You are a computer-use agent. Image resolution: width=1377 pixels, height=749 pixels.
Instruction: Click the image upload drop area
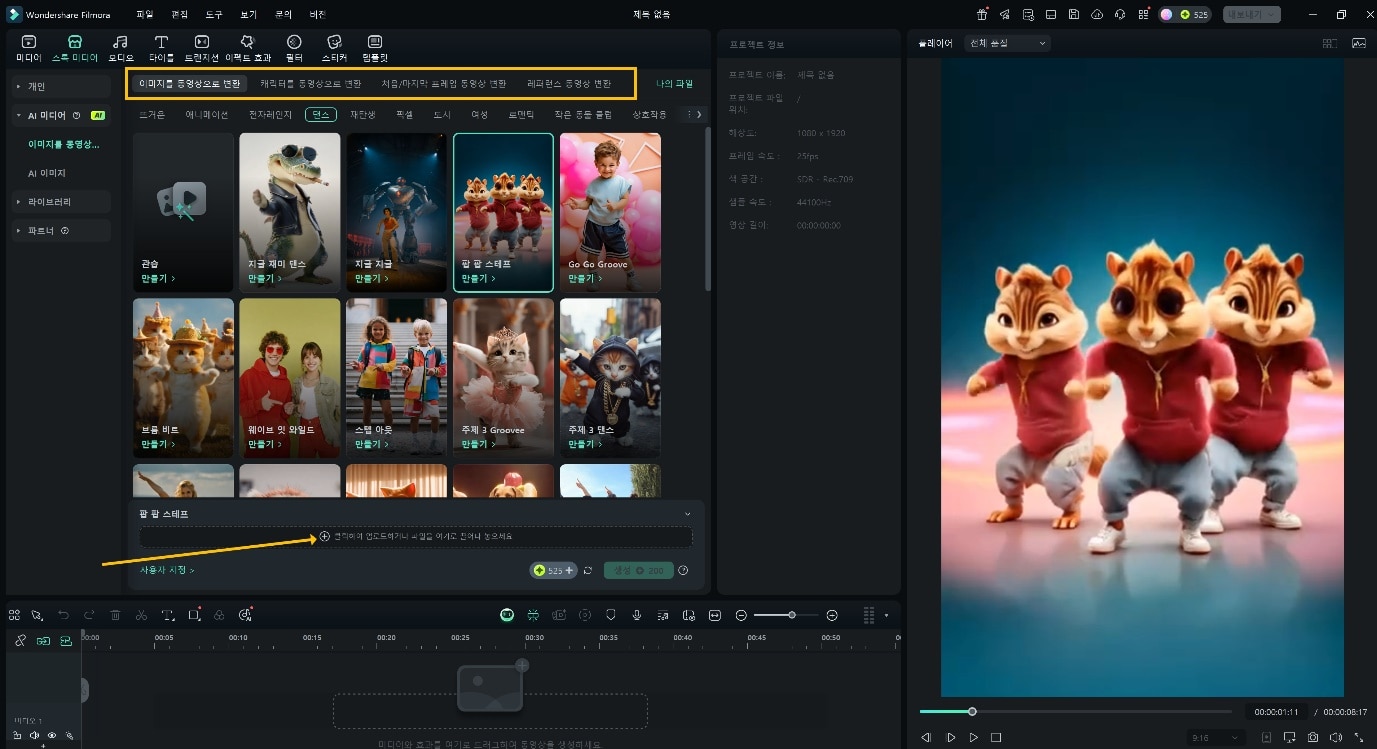point(416,537)
